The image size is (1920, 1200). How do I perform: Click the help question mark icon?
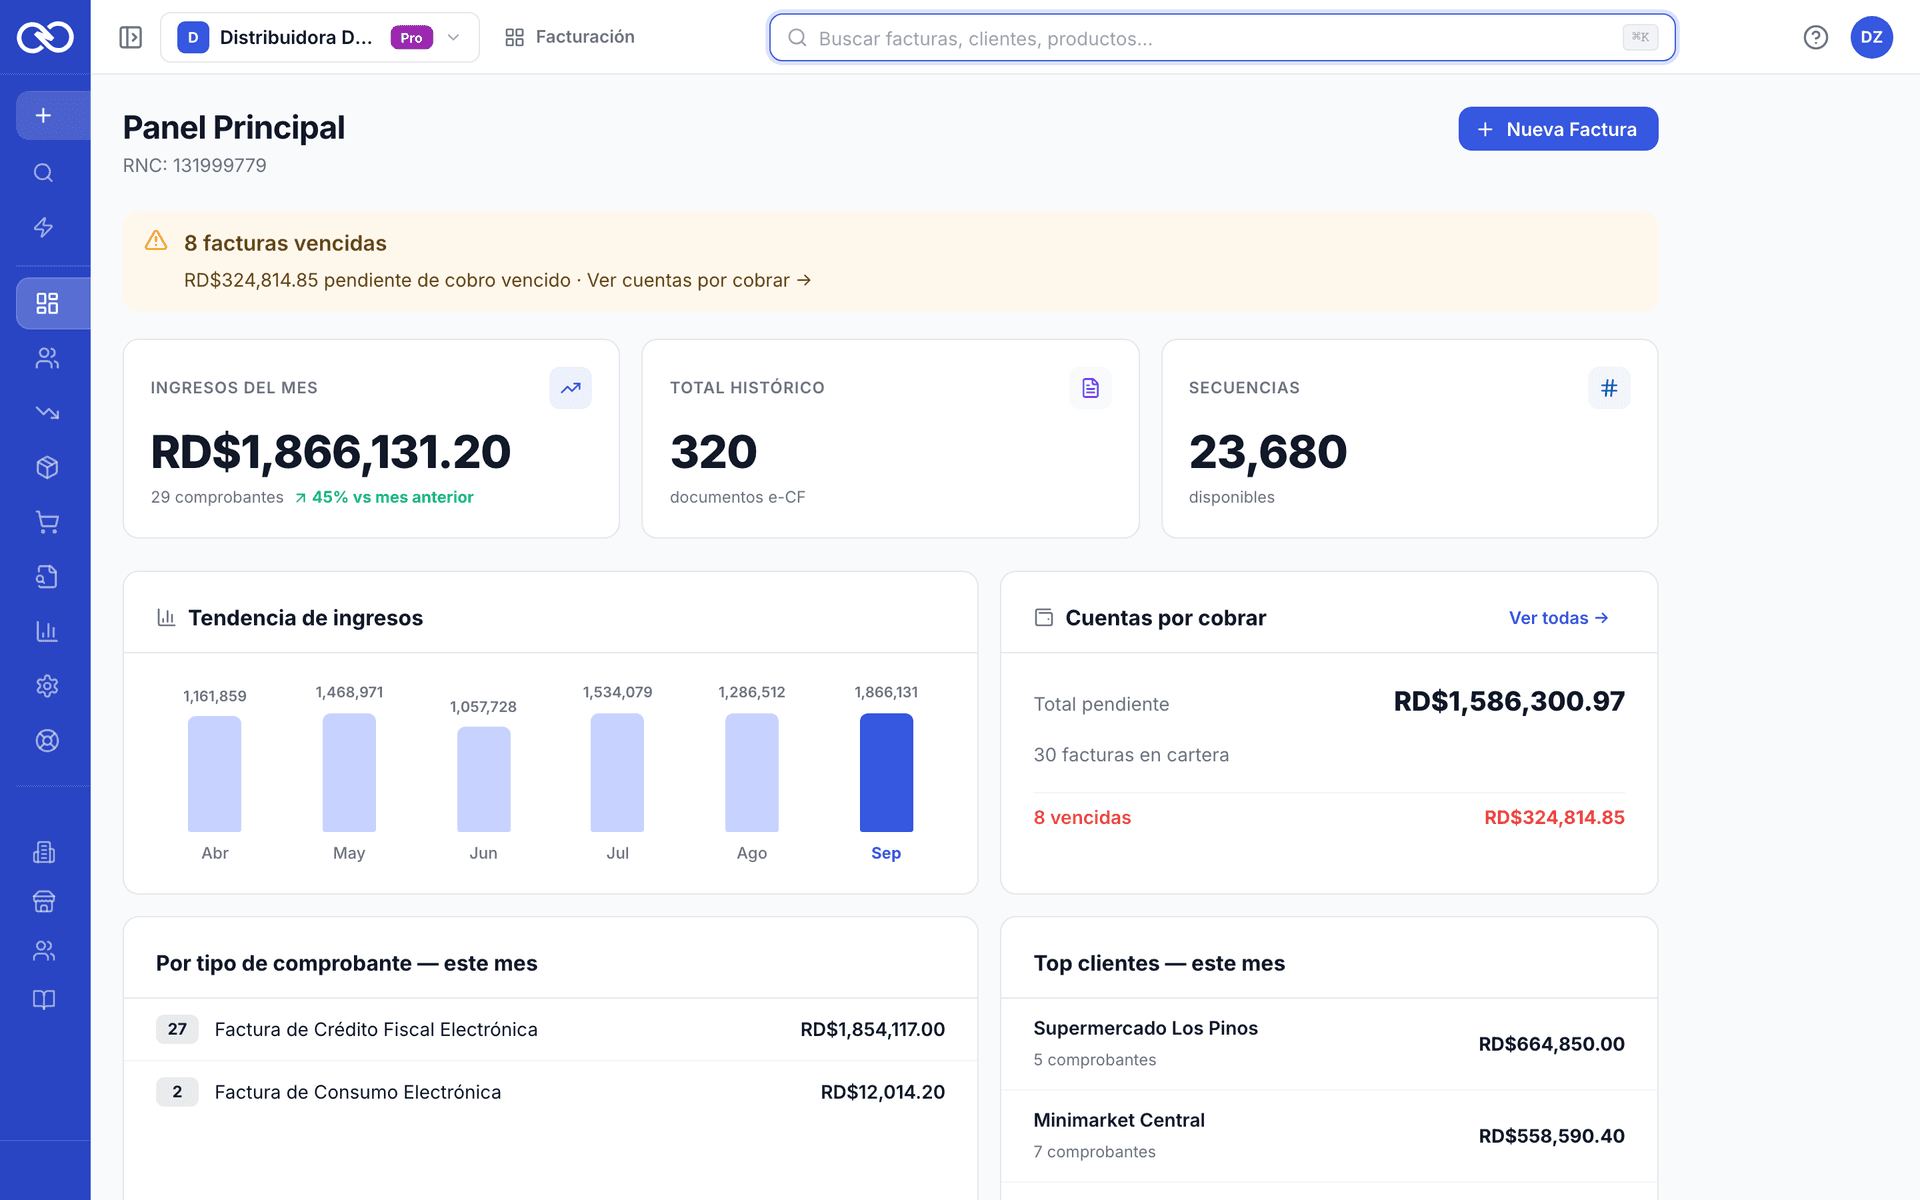1816,37
